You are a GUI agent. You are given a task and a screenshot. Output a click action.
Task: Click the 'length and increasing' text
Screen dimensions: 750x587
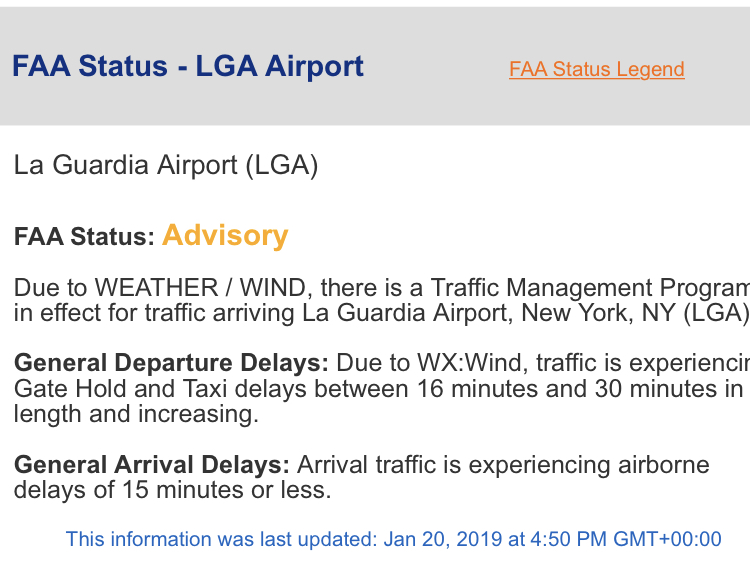click(136, 414)
